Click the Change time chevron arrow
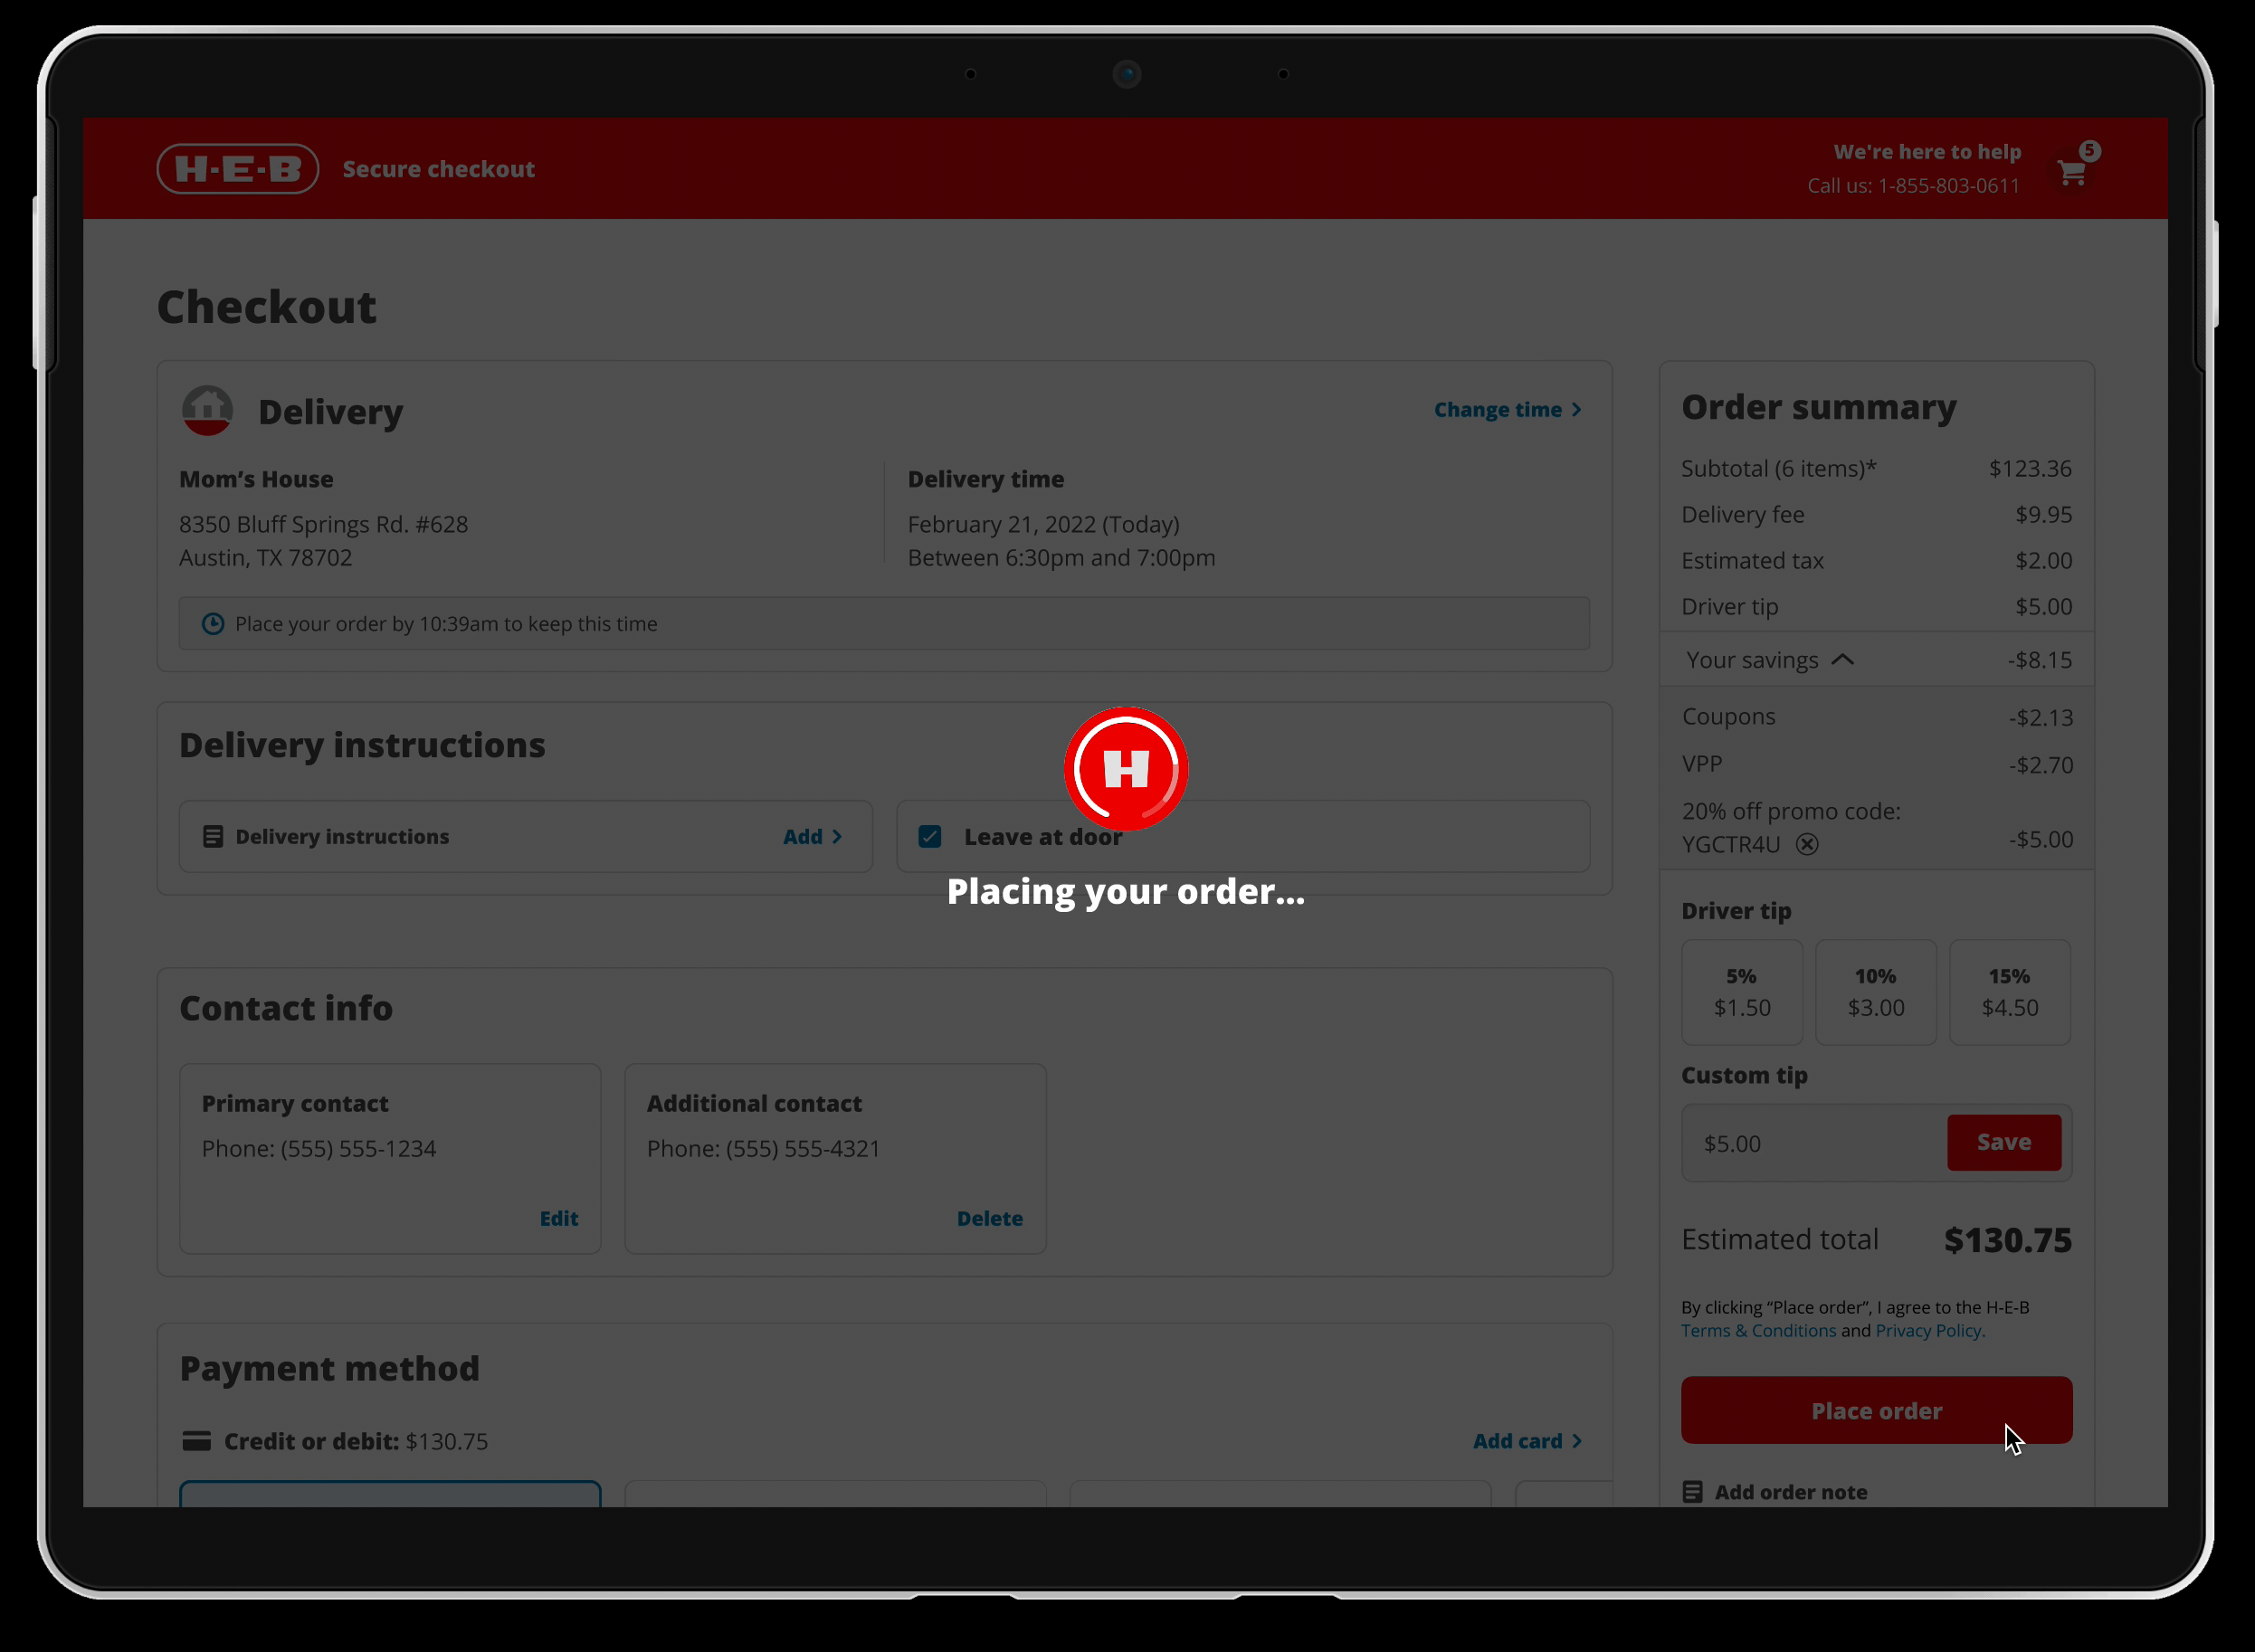Image resolution: width=2255 pixels, height=1652 pixels. pos(1576,410)
